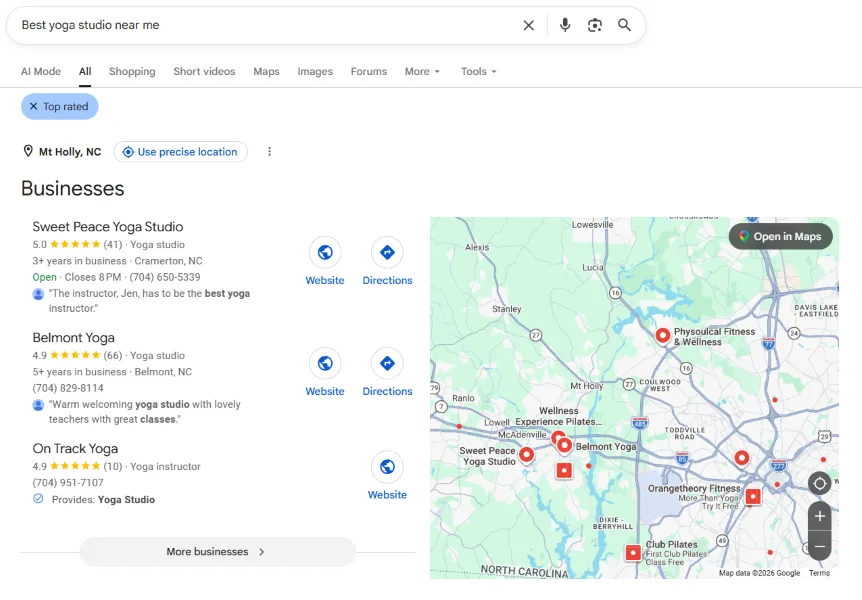Open image search with the camera lens icon
862x600 pixels.
[594, 25]
